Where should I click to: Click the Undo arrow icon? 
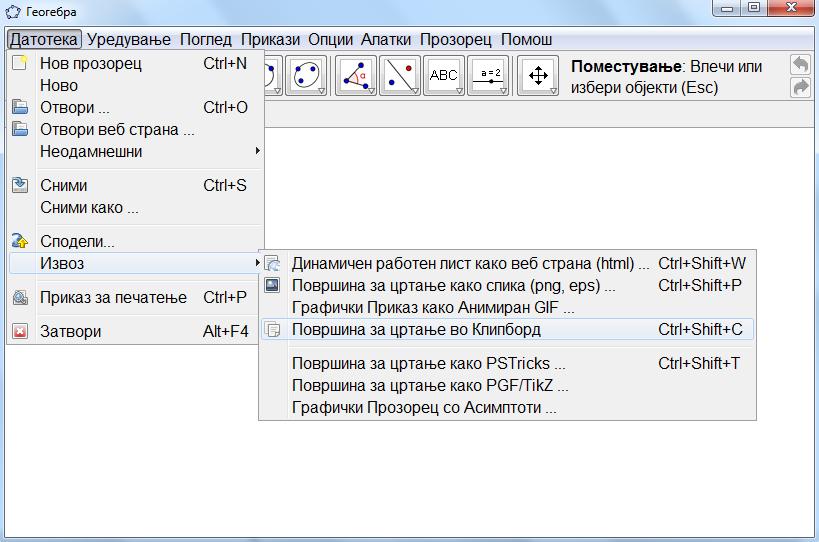(x=800, y=65)
